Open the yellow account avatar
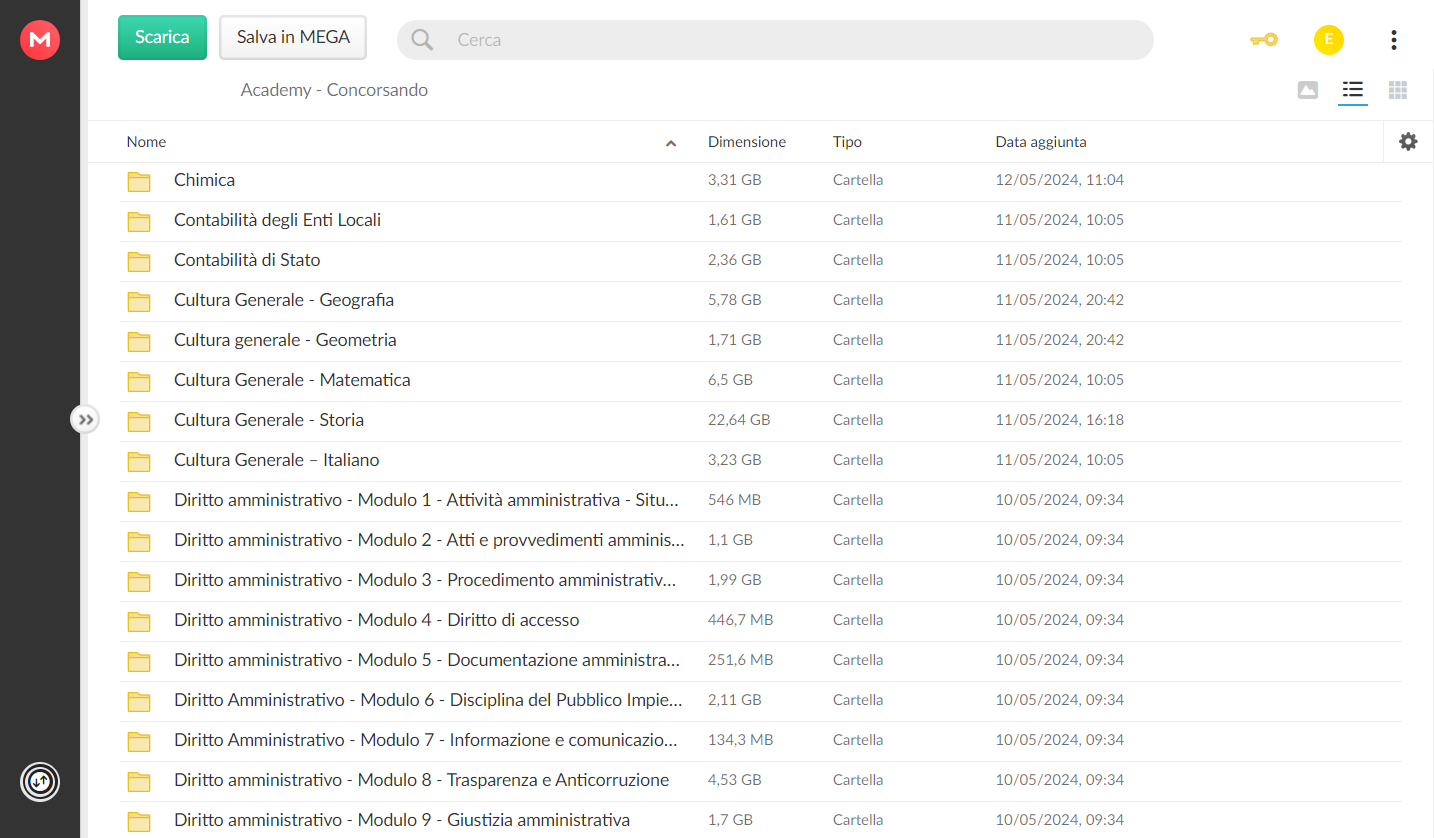Viewport: 1434px width, 838px height. coord(1328,40)
